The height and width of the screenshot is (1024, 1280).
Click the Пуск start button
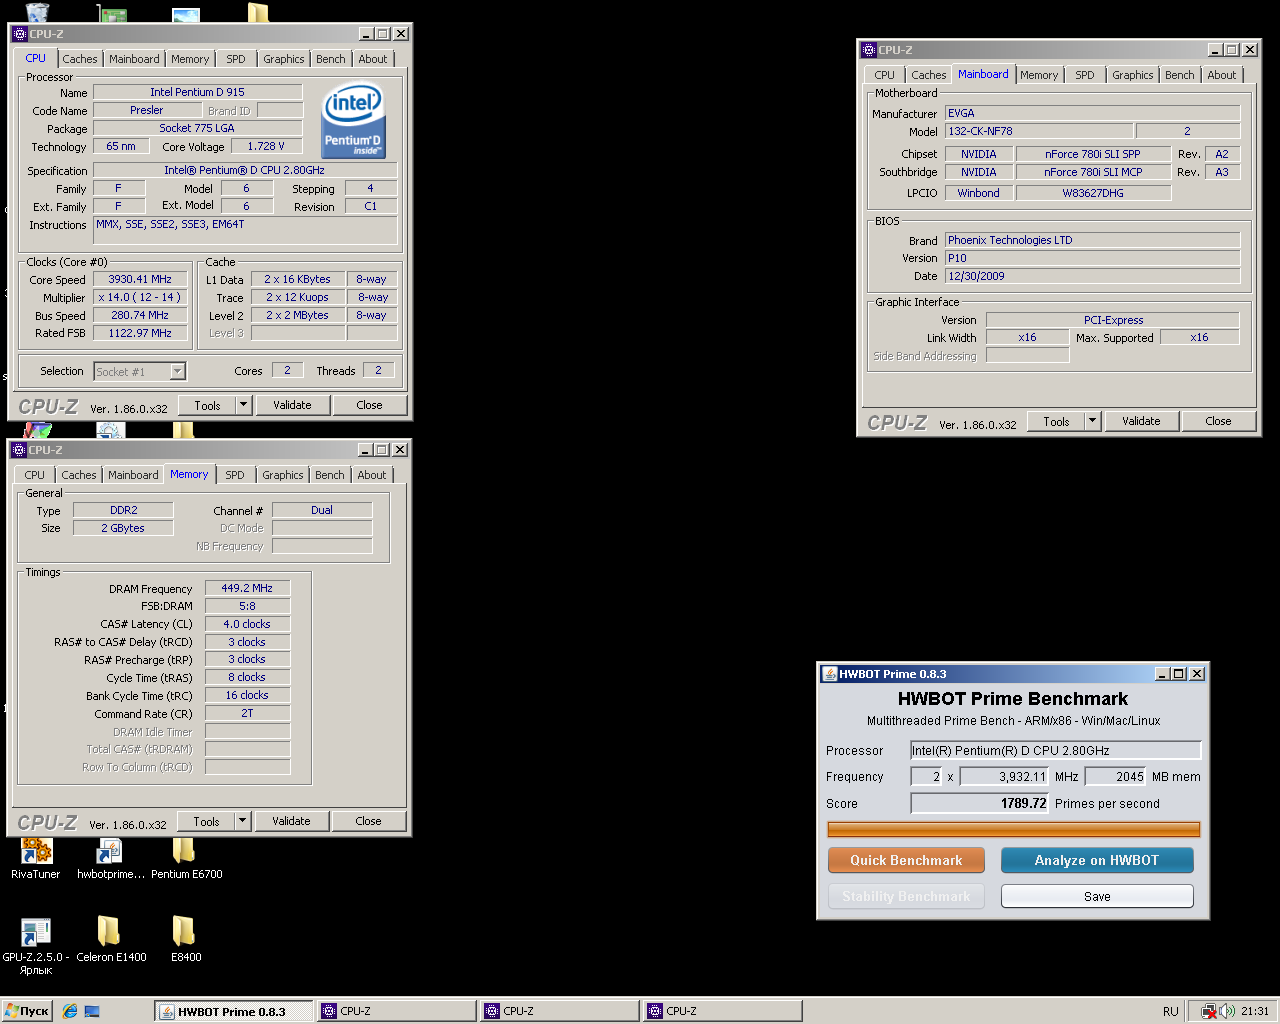(x=27, y=1011)
